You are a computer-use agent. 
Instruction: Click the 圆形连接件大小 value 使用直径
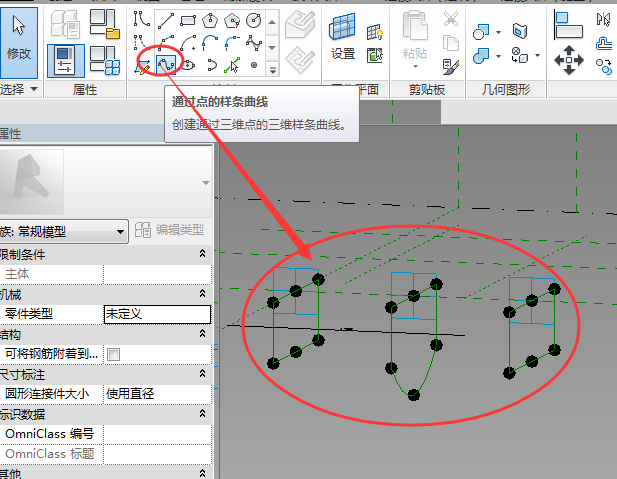click(x=157, y=394)
